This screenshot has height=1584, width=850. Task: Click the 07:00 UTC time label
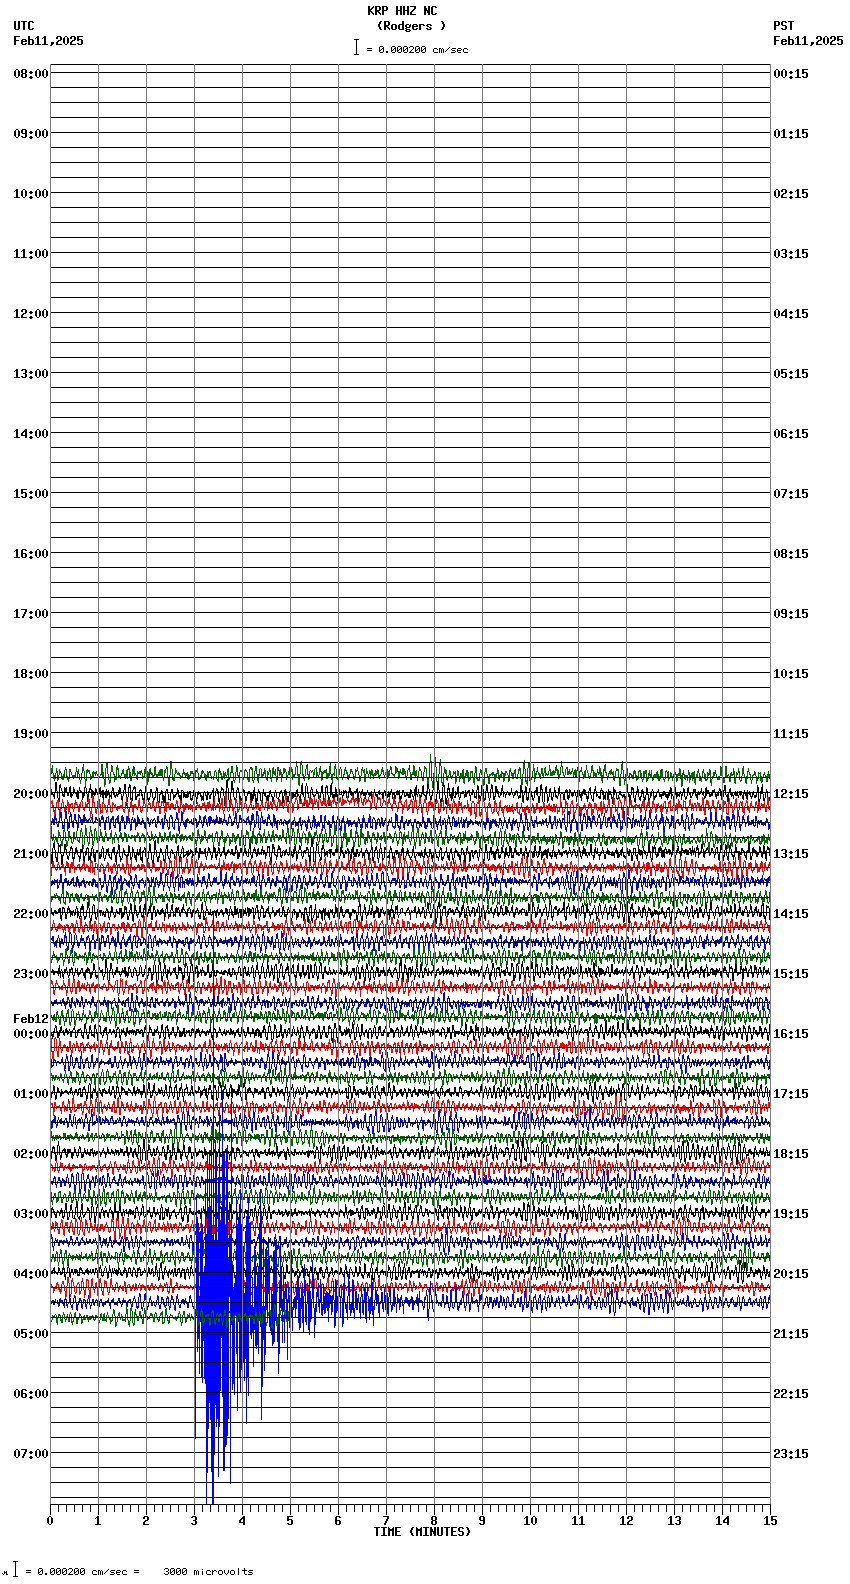tap(31, 1454)
